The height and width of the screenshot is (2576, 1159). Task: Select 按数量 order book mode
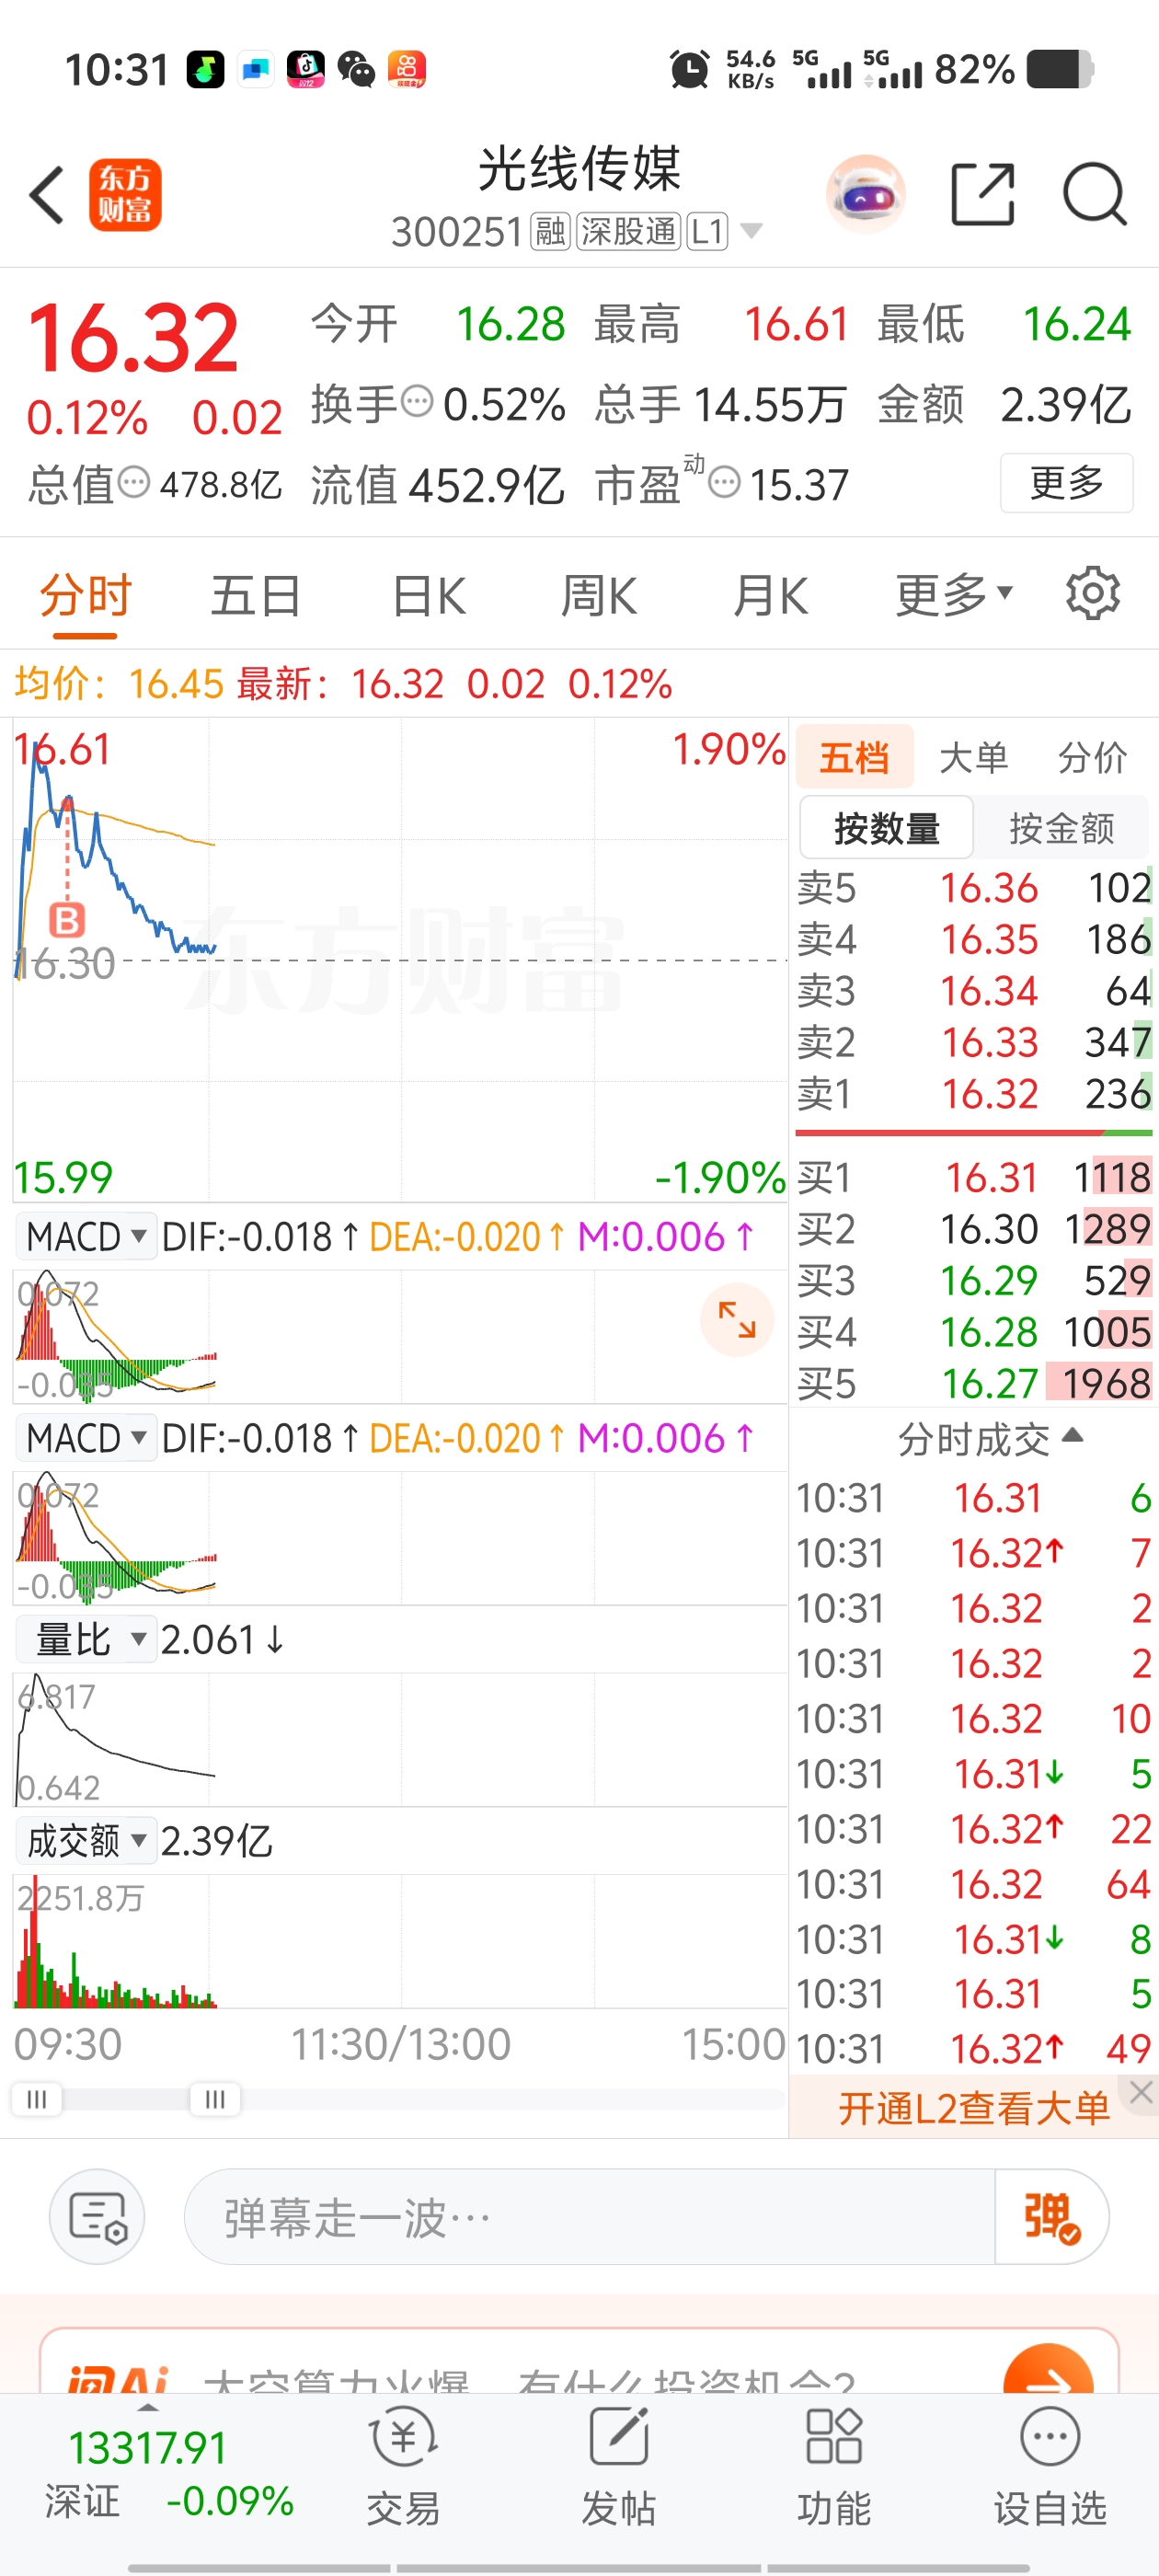[x=887, y=828]
